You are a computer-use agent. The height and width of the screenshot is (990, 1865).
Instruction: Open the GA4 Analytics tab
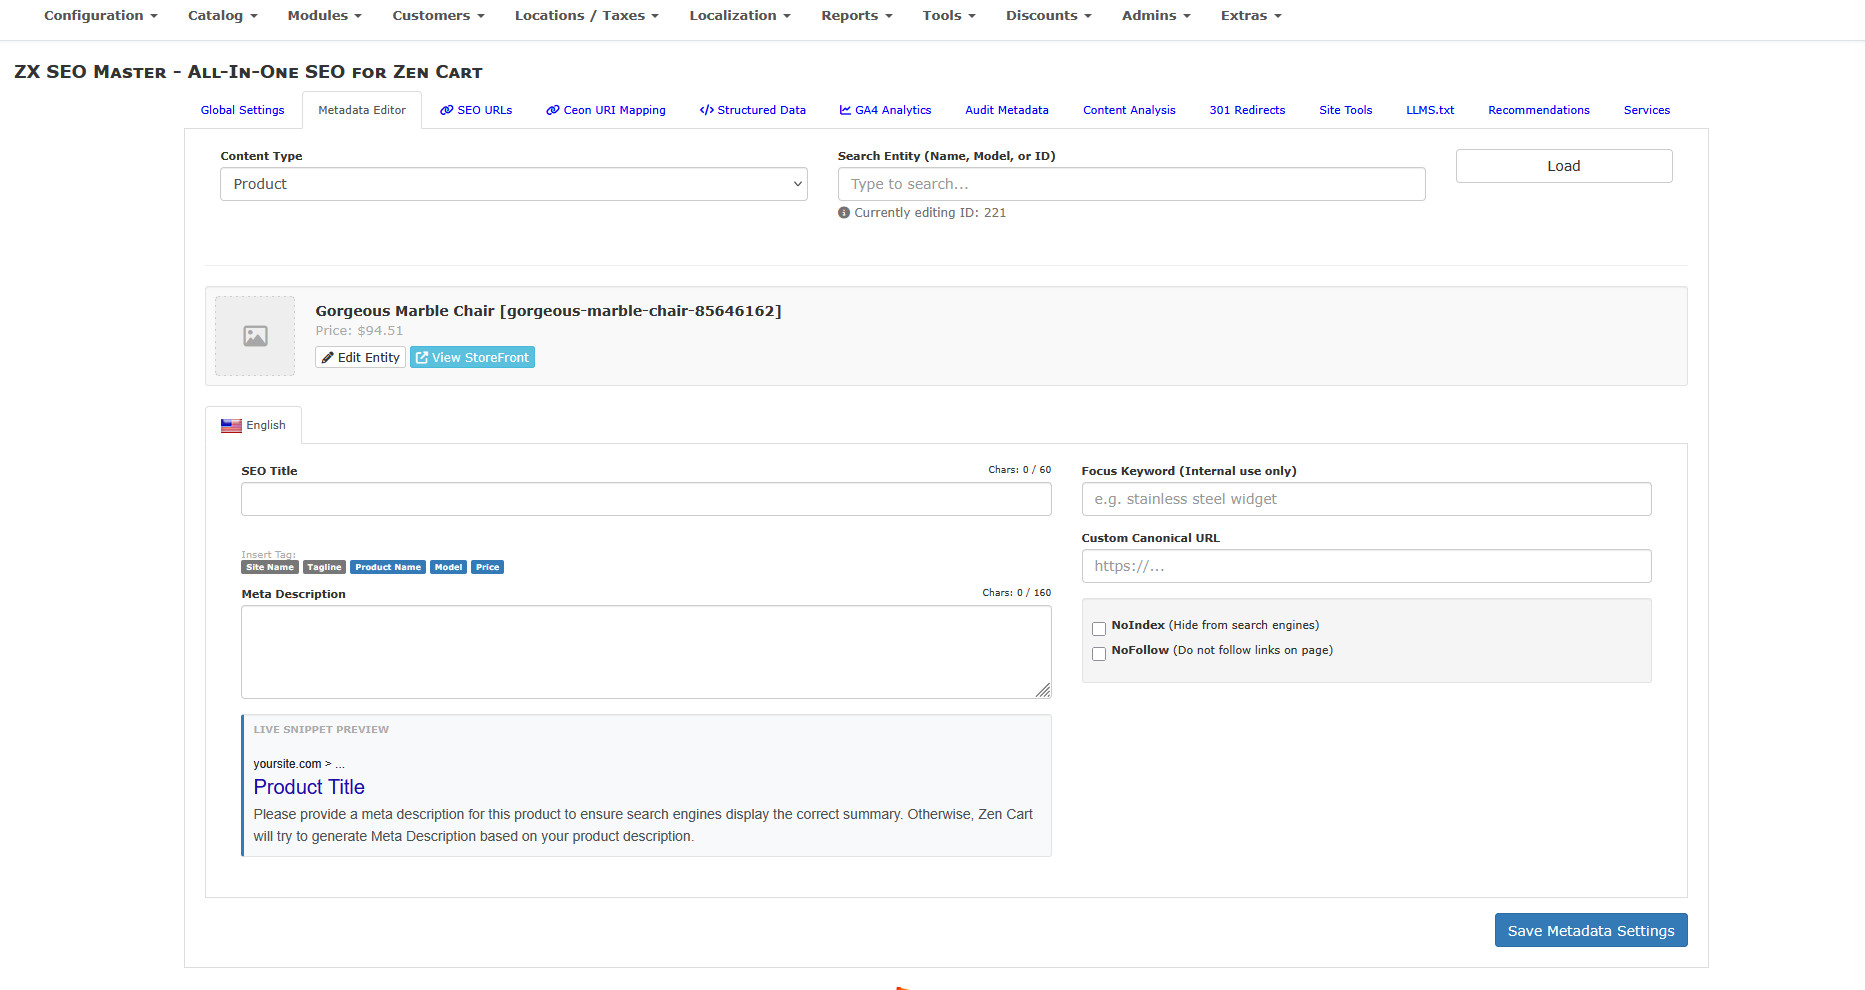point(885,110)
